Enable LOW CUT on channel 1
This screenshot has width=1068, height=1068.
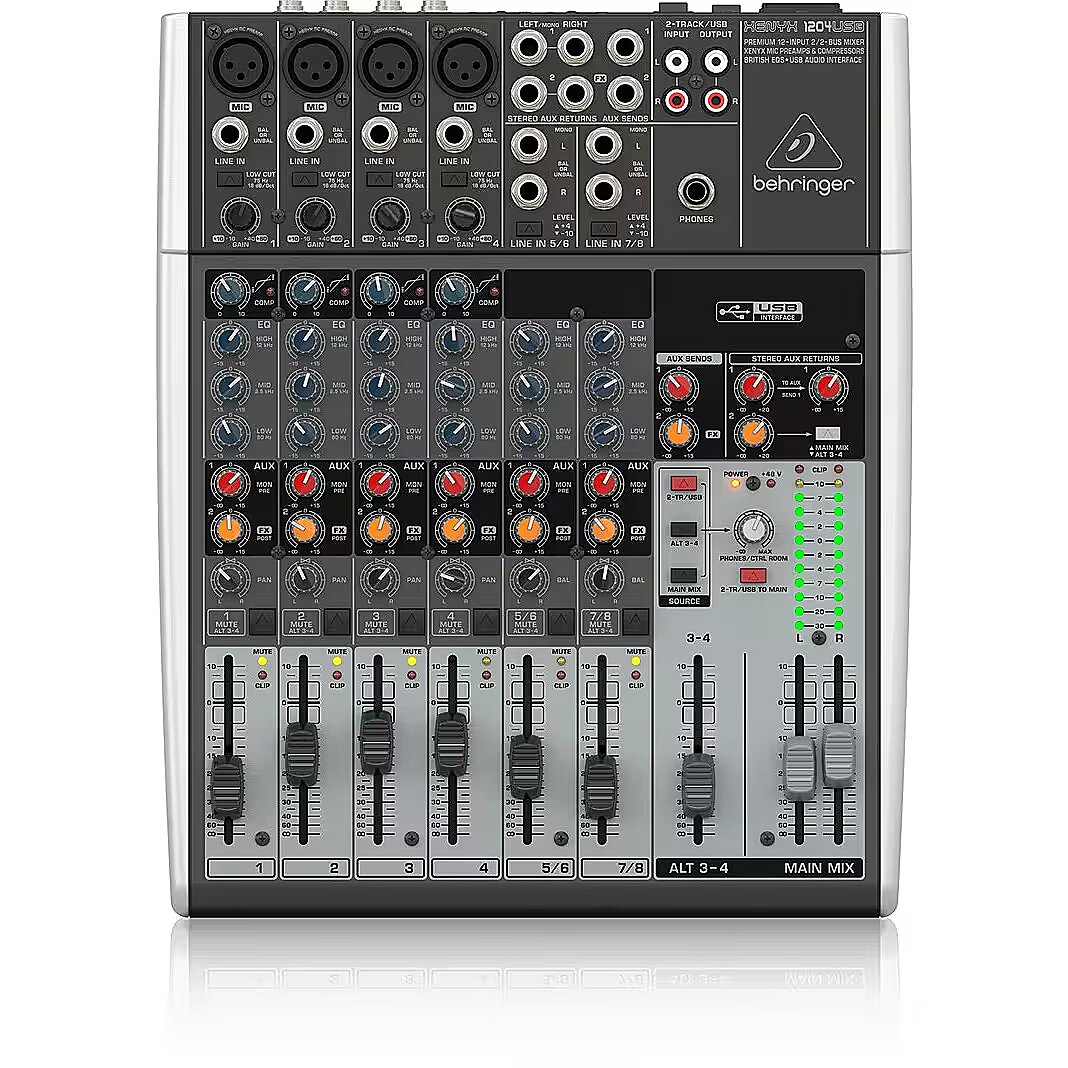(228, 179)
